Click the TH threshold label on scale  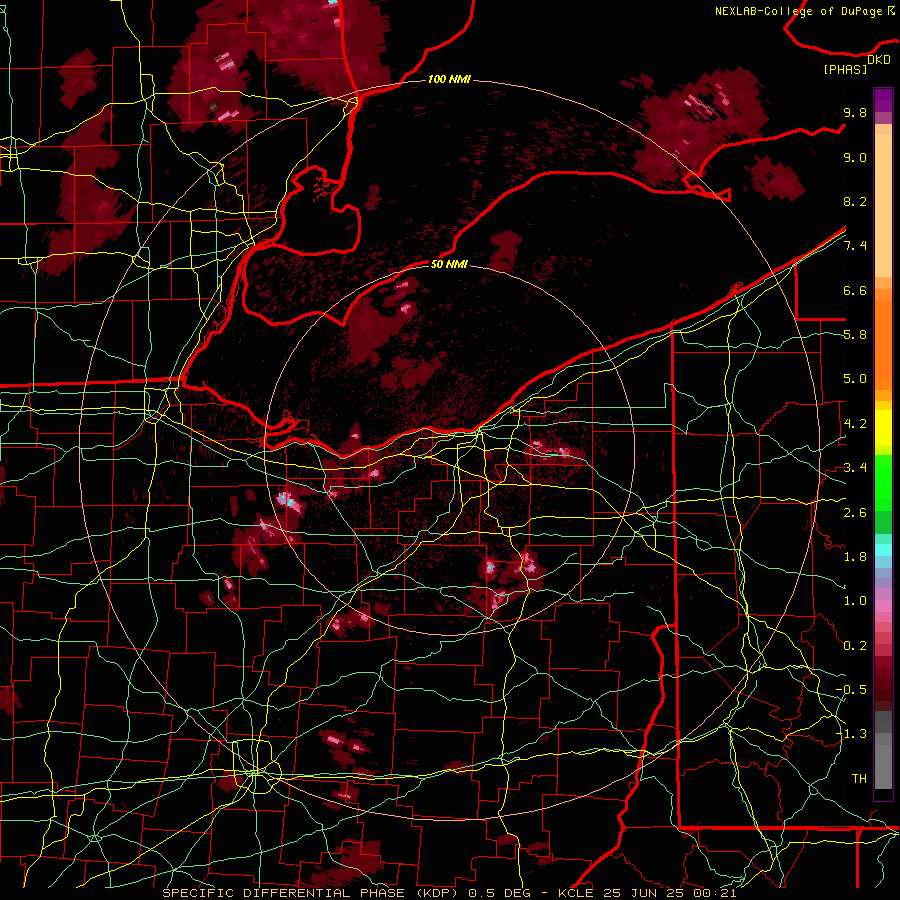[859, 779]
